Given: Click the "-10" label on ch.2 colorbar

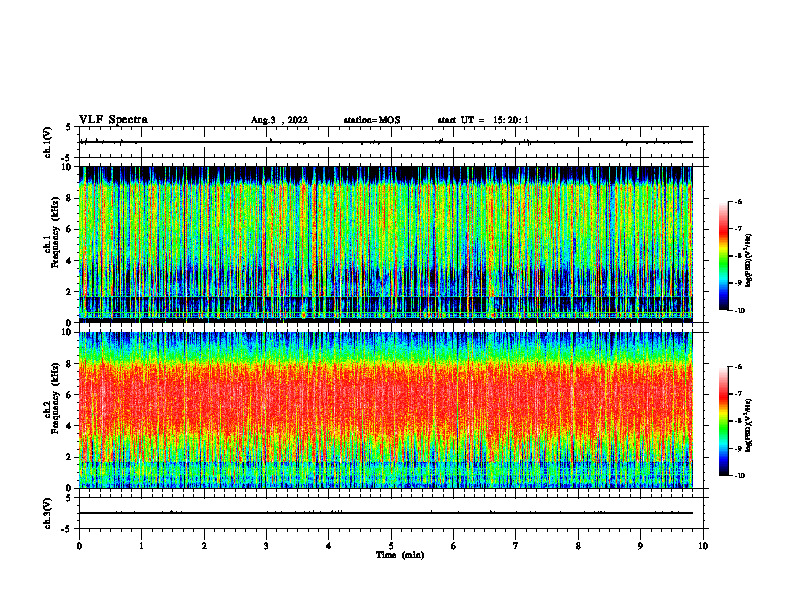Looking at the screenshot, I should pos(739,476).
